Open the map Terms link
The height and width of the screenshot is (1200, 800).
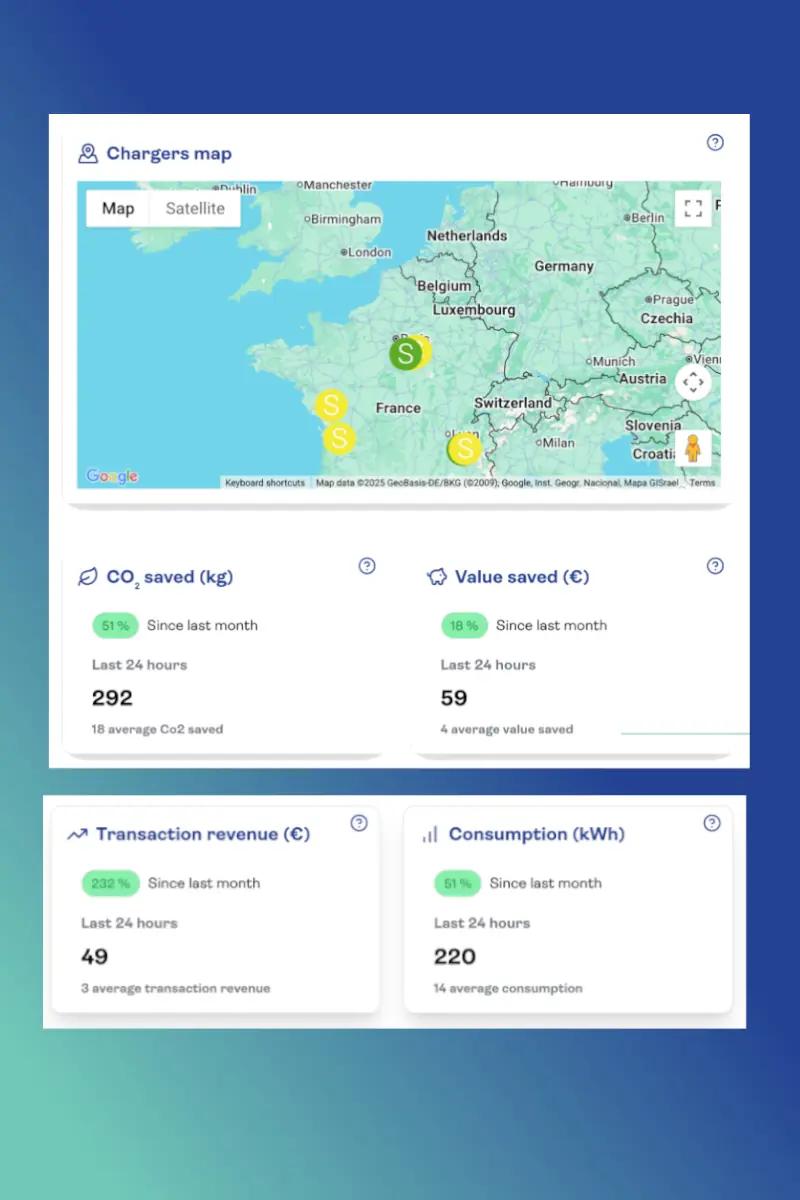click(x=702, y=483)
